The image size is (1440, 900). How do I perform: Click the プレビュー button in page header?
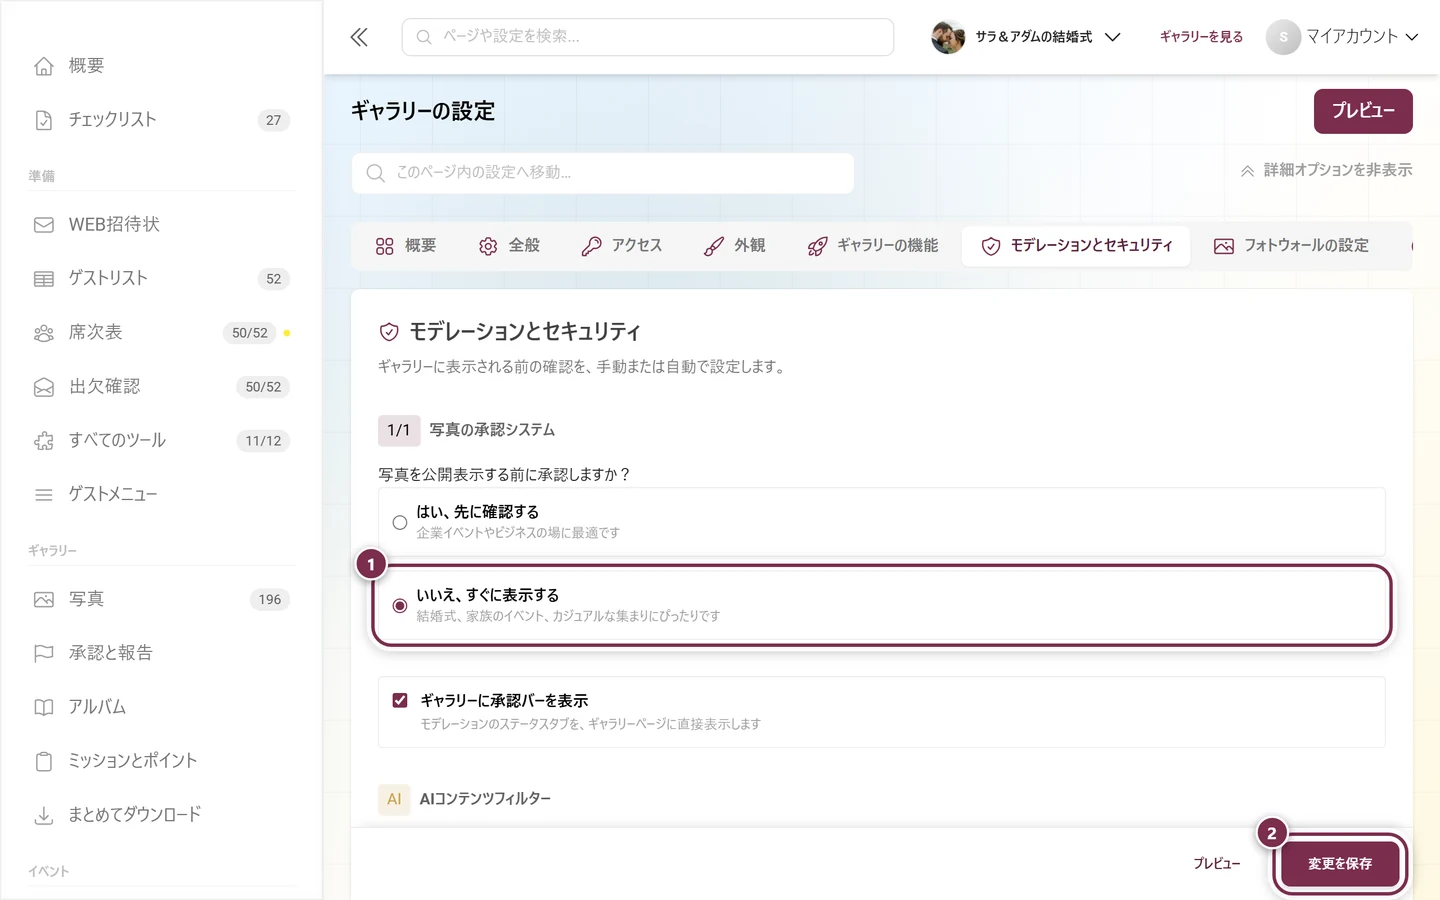[1363, 111]
